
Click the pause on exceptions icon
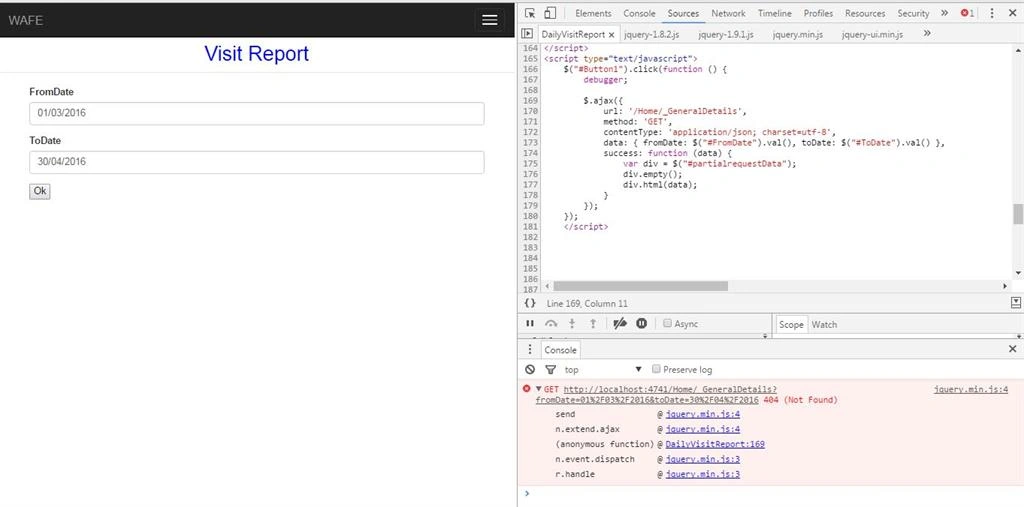point(641,323)
